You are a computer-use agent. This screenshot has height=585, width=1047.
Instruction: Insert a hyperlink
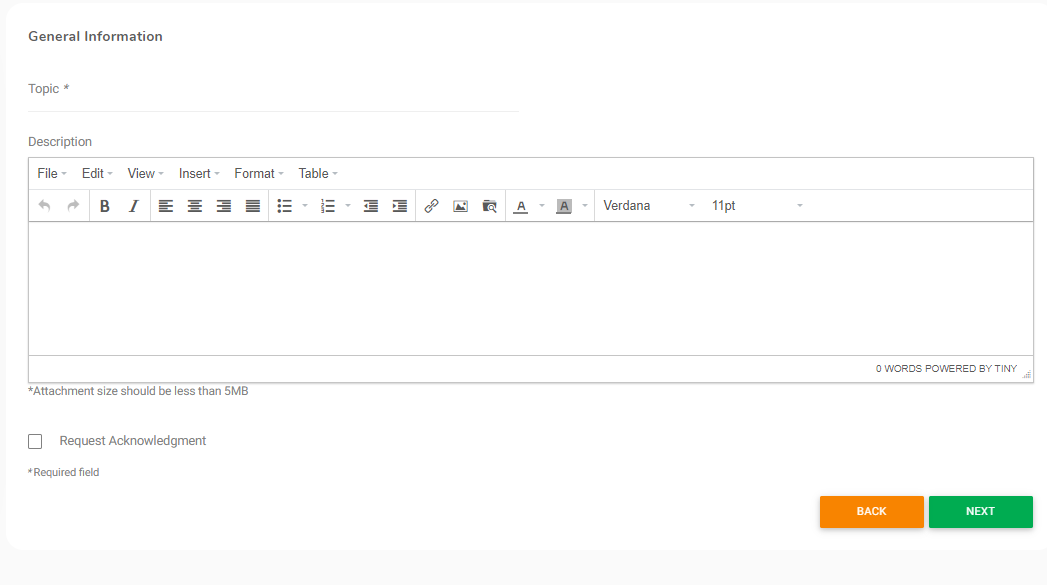coord(431,206)
